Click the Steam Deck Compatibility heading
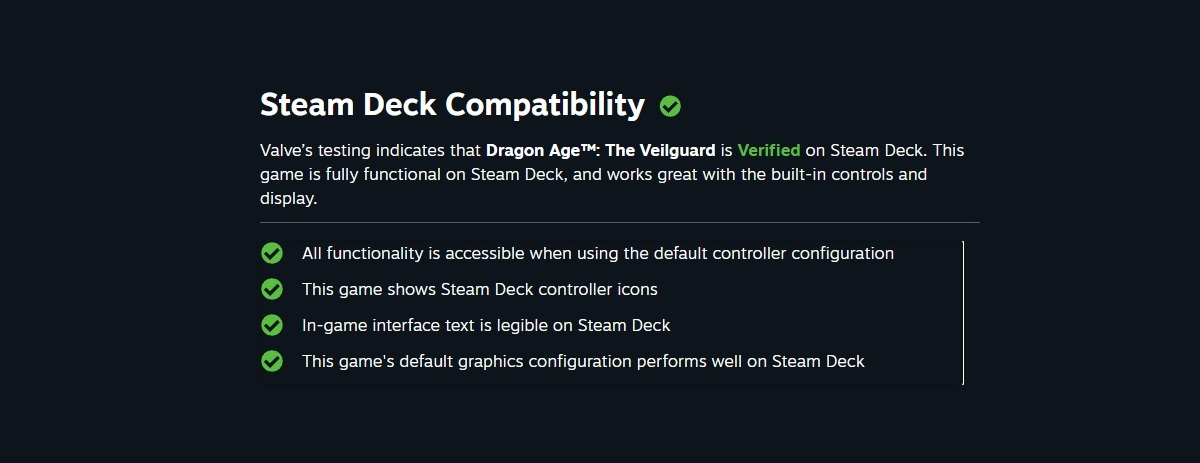1200x463 pixels. (x=452, y=104)
